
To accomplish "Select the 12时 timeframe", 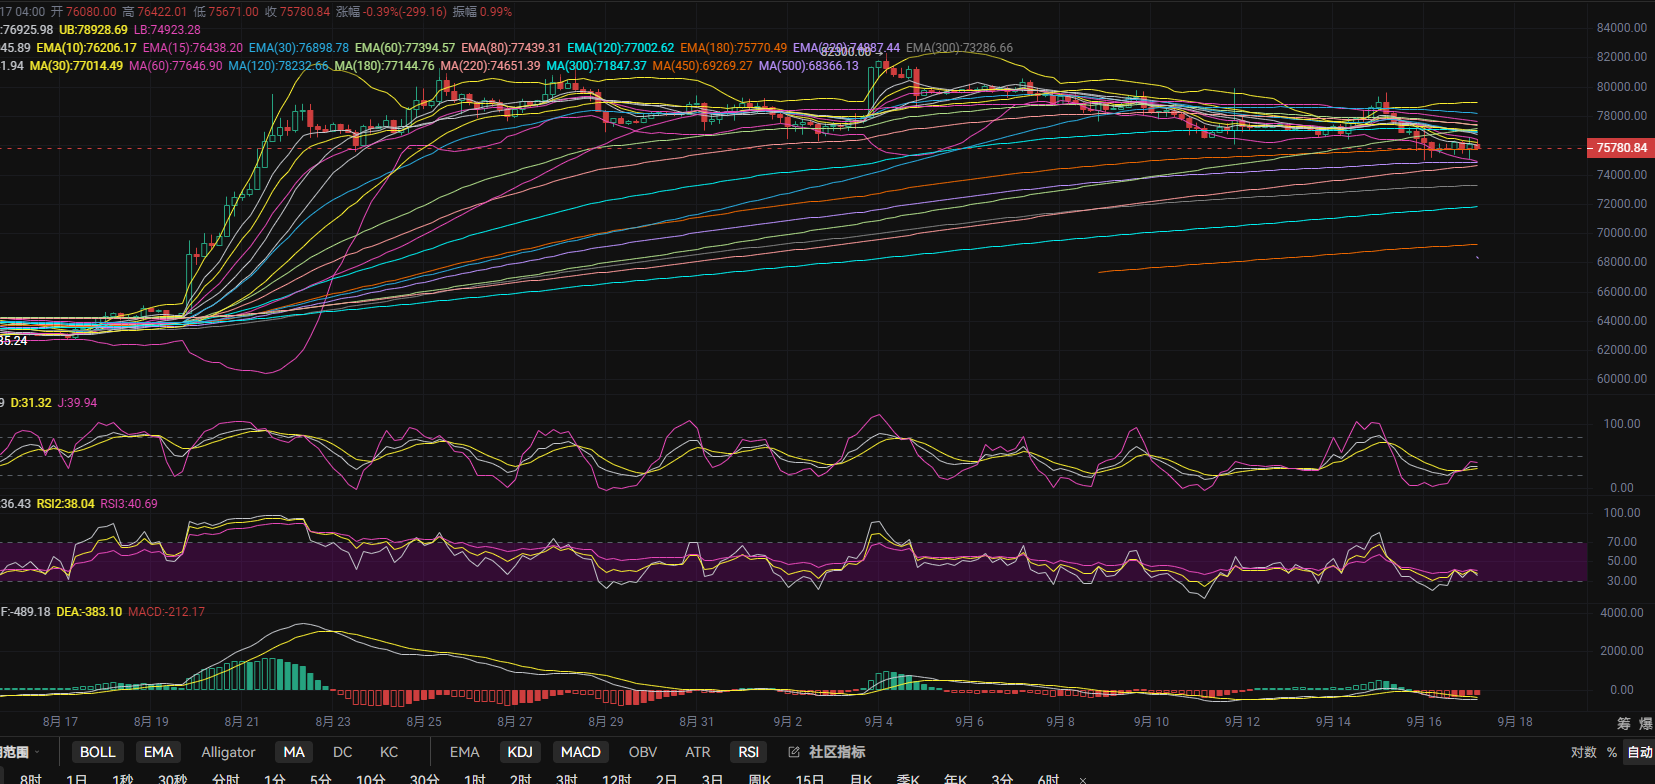I will (616, 778).
